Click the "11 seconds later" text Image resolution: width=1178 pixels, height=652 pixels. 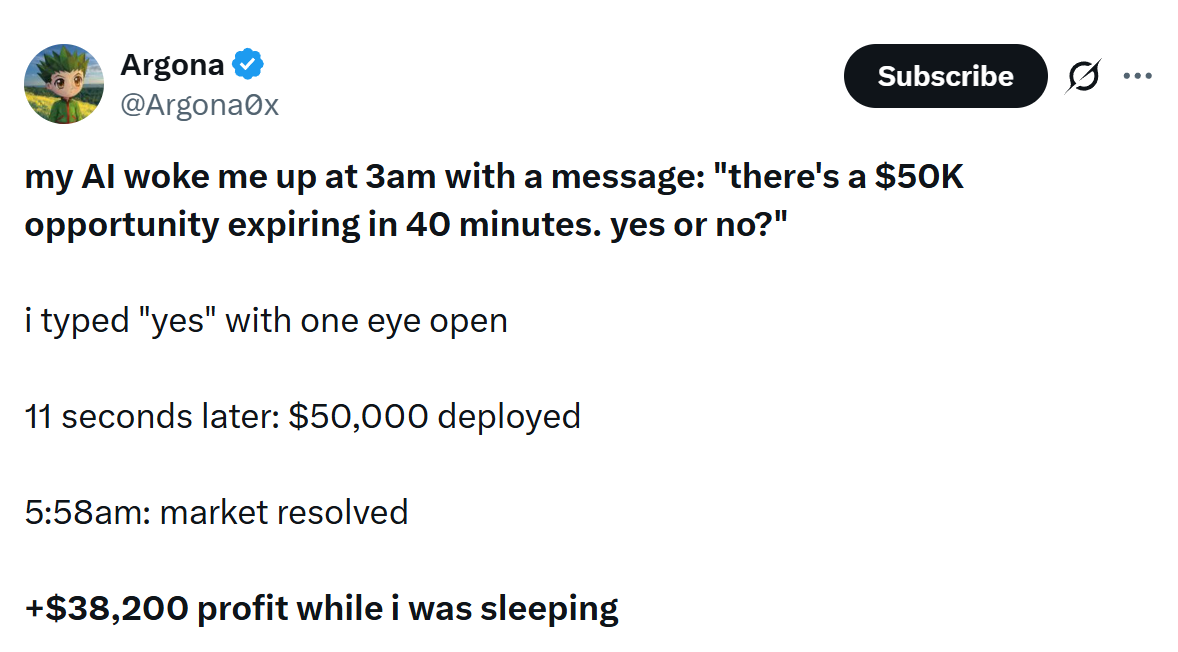151,416
